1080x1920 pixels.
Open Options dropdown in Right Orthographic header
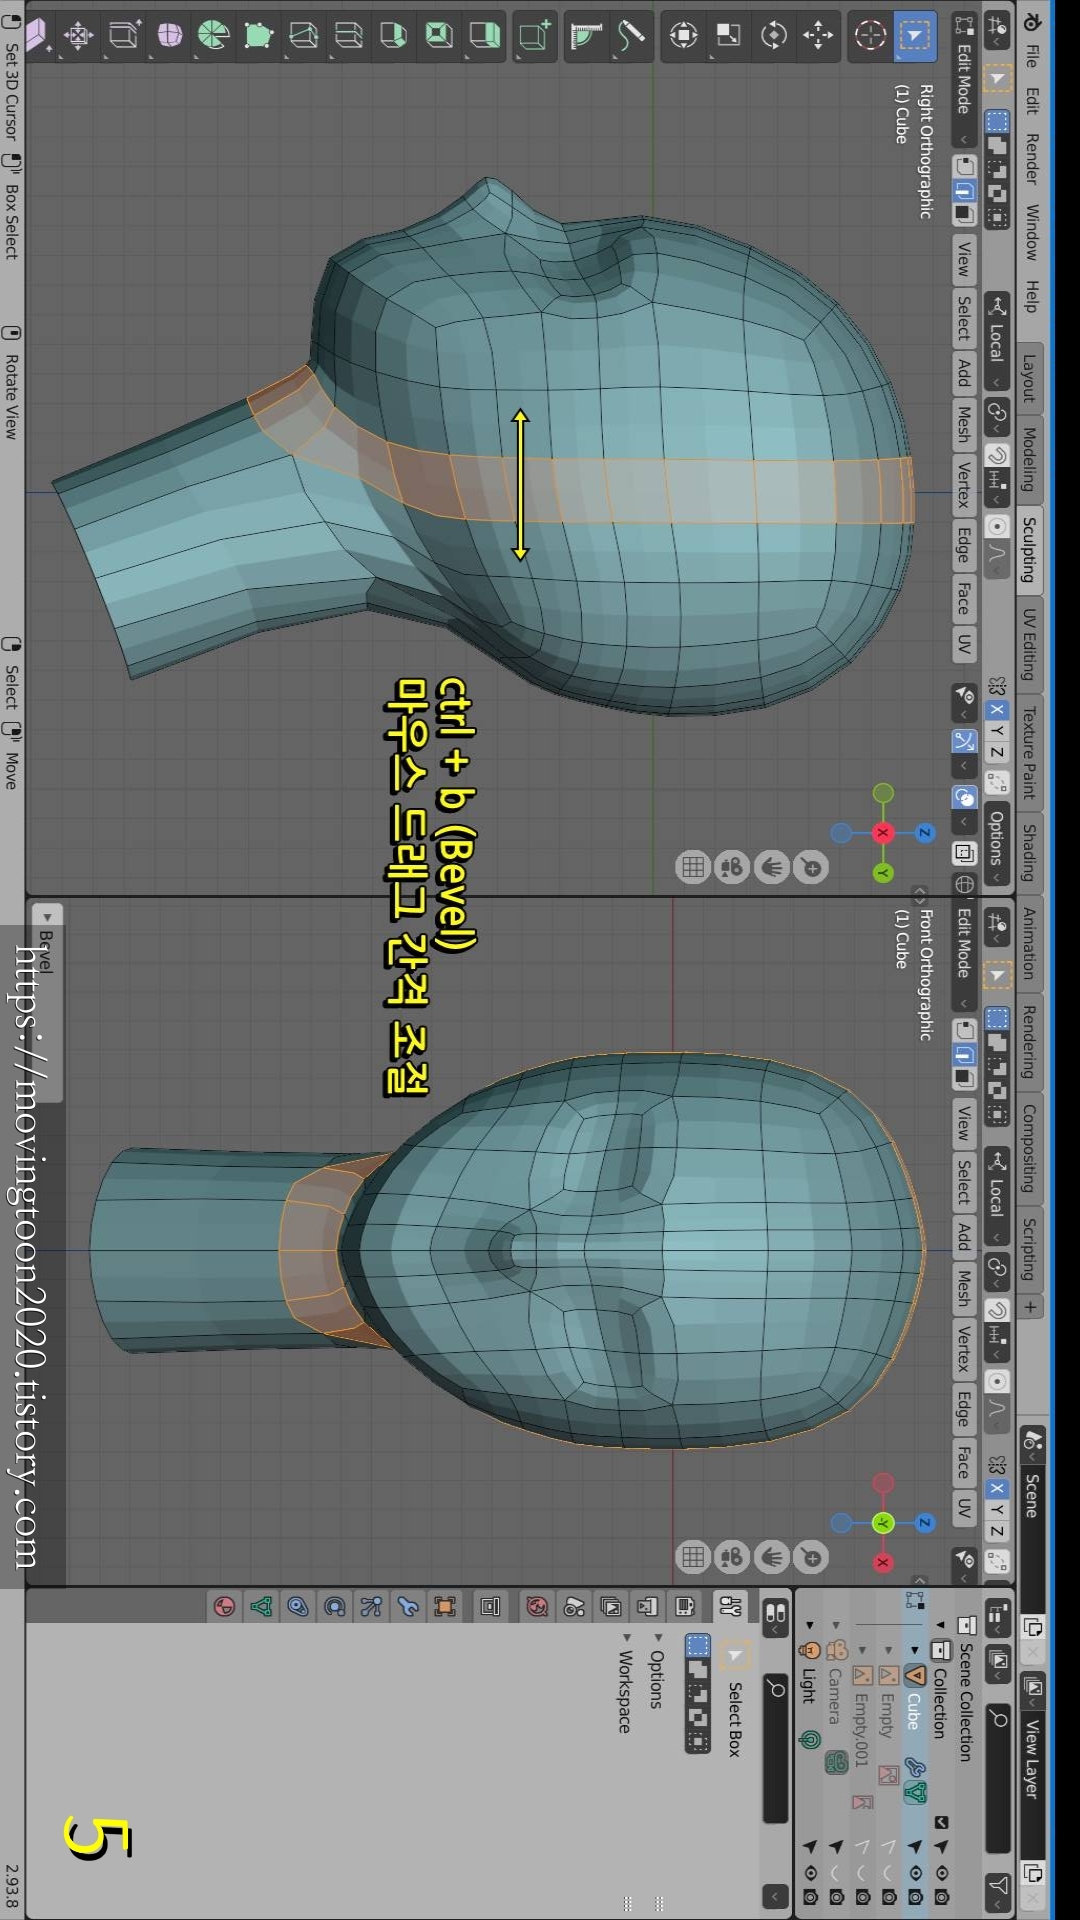[996, 843]
